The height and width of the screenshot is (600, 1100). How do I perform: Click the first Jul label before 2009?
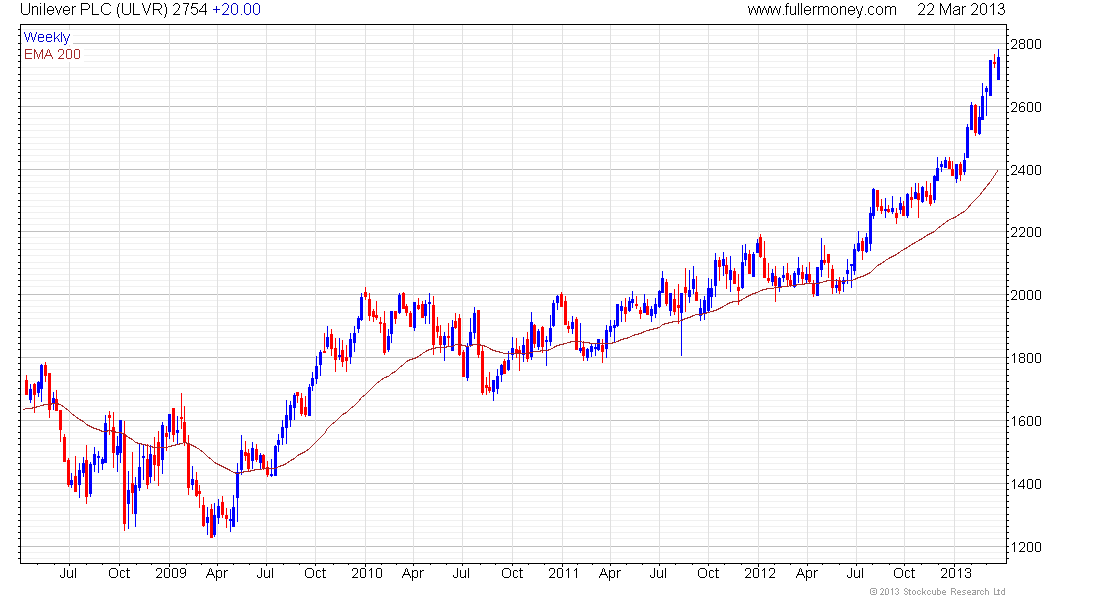coord(68,573)
